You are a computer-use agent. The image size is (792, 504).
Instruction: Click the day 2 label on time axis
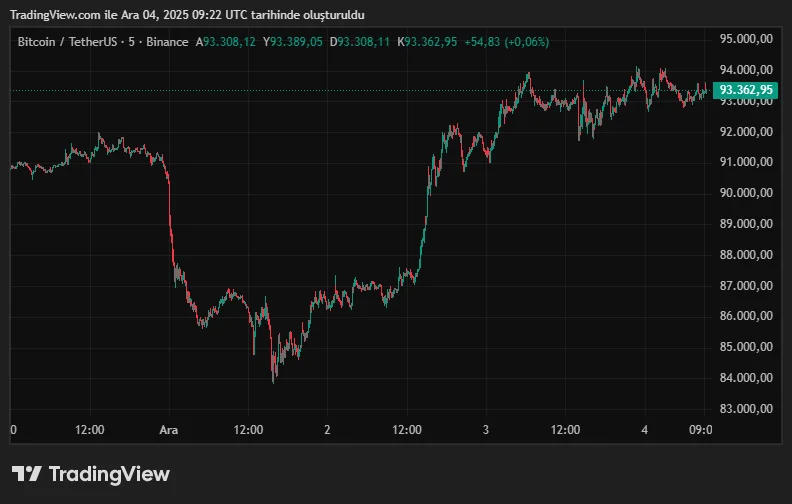click(x=327, y=430)
